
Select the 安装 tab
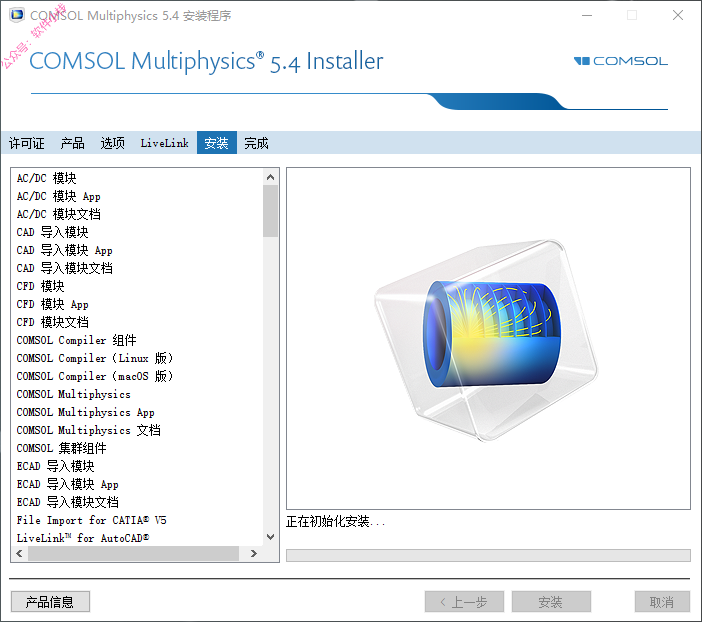tap(217, 143)
